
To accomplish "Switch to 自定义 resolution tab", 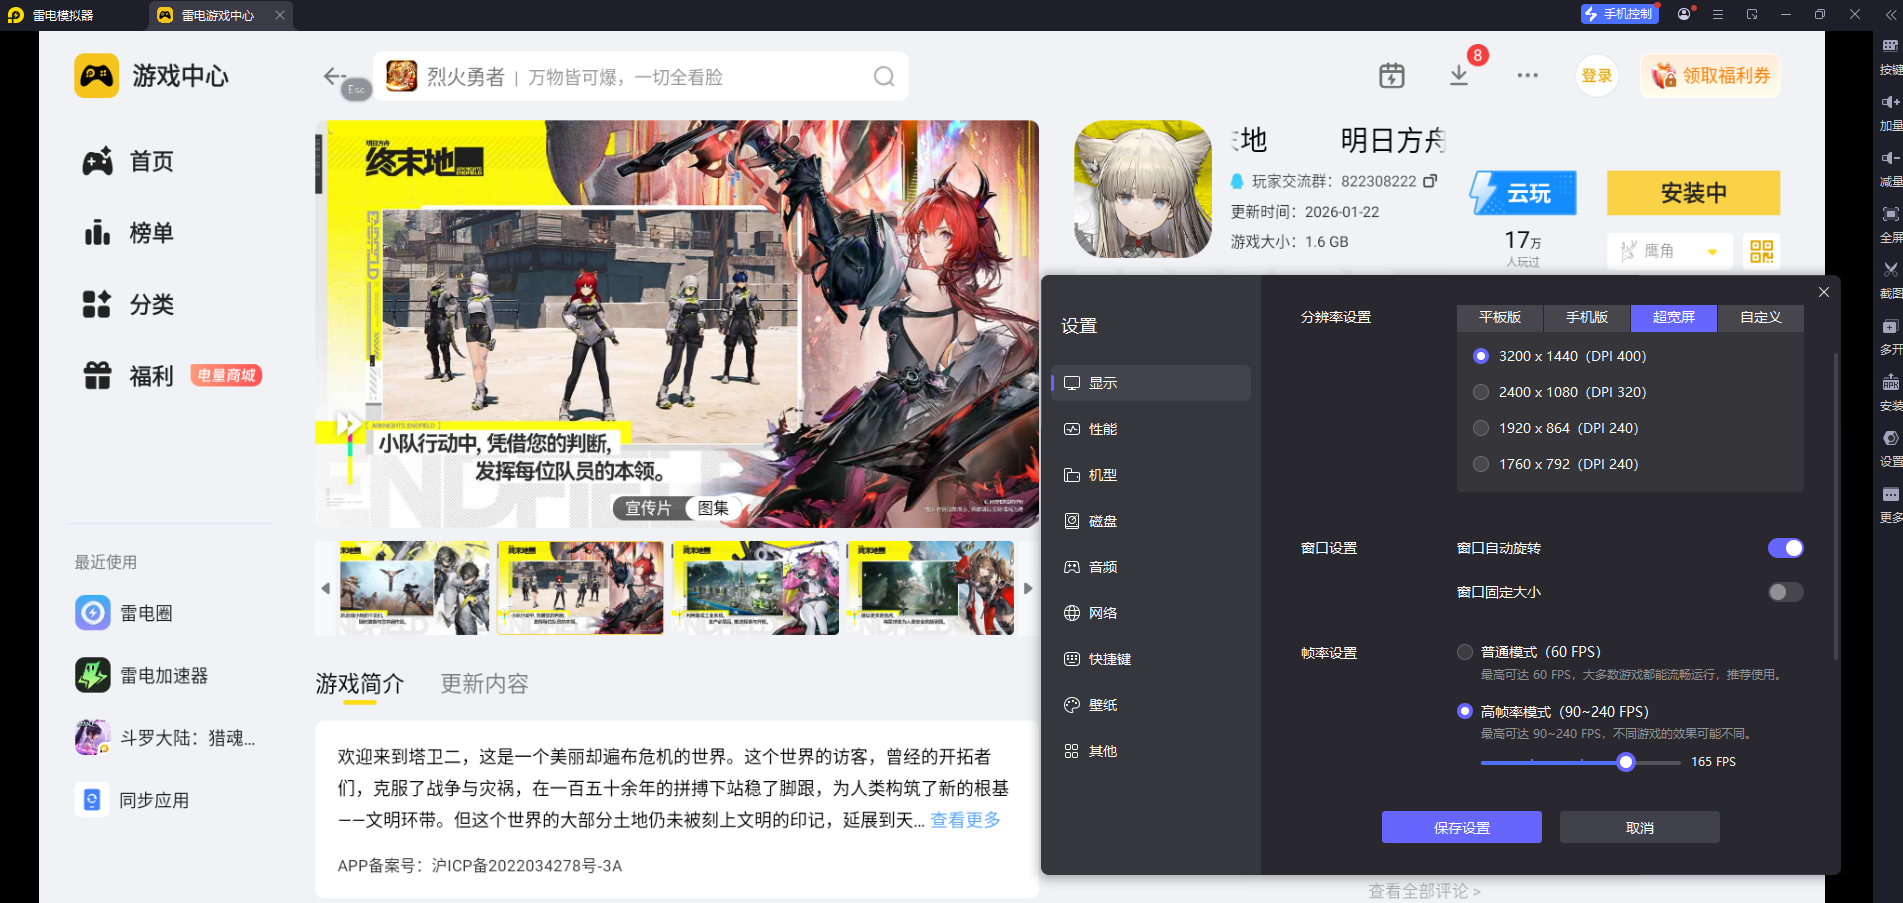I will (x=1761, y=317).
